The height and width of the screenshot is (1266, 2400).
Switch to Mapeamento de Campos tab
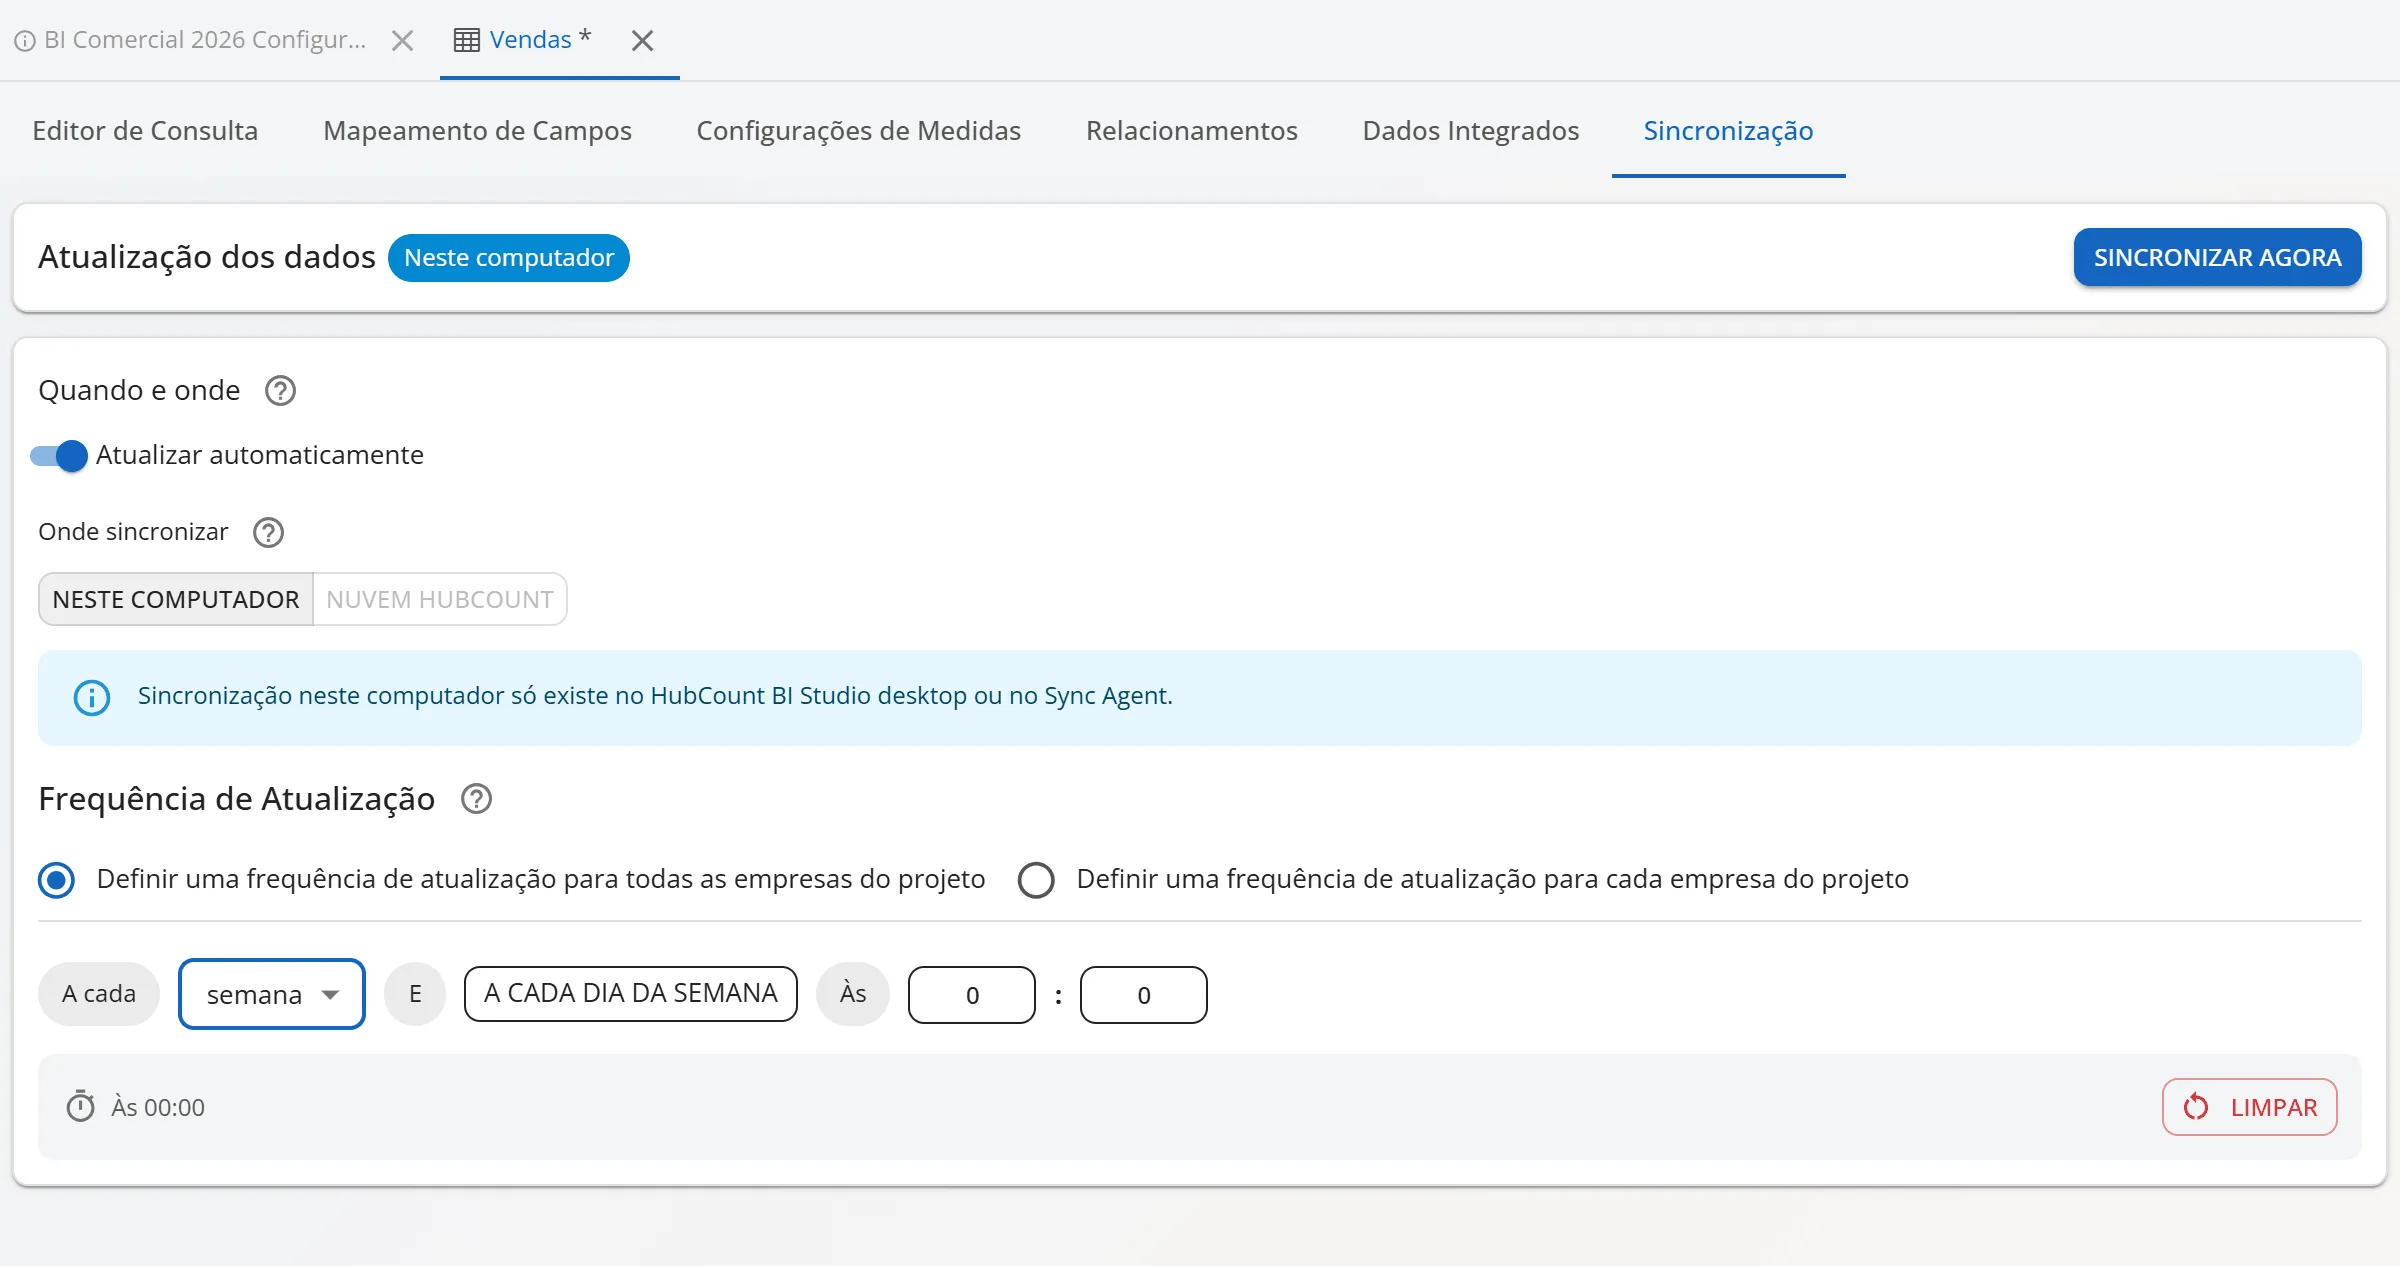[477, 130]
